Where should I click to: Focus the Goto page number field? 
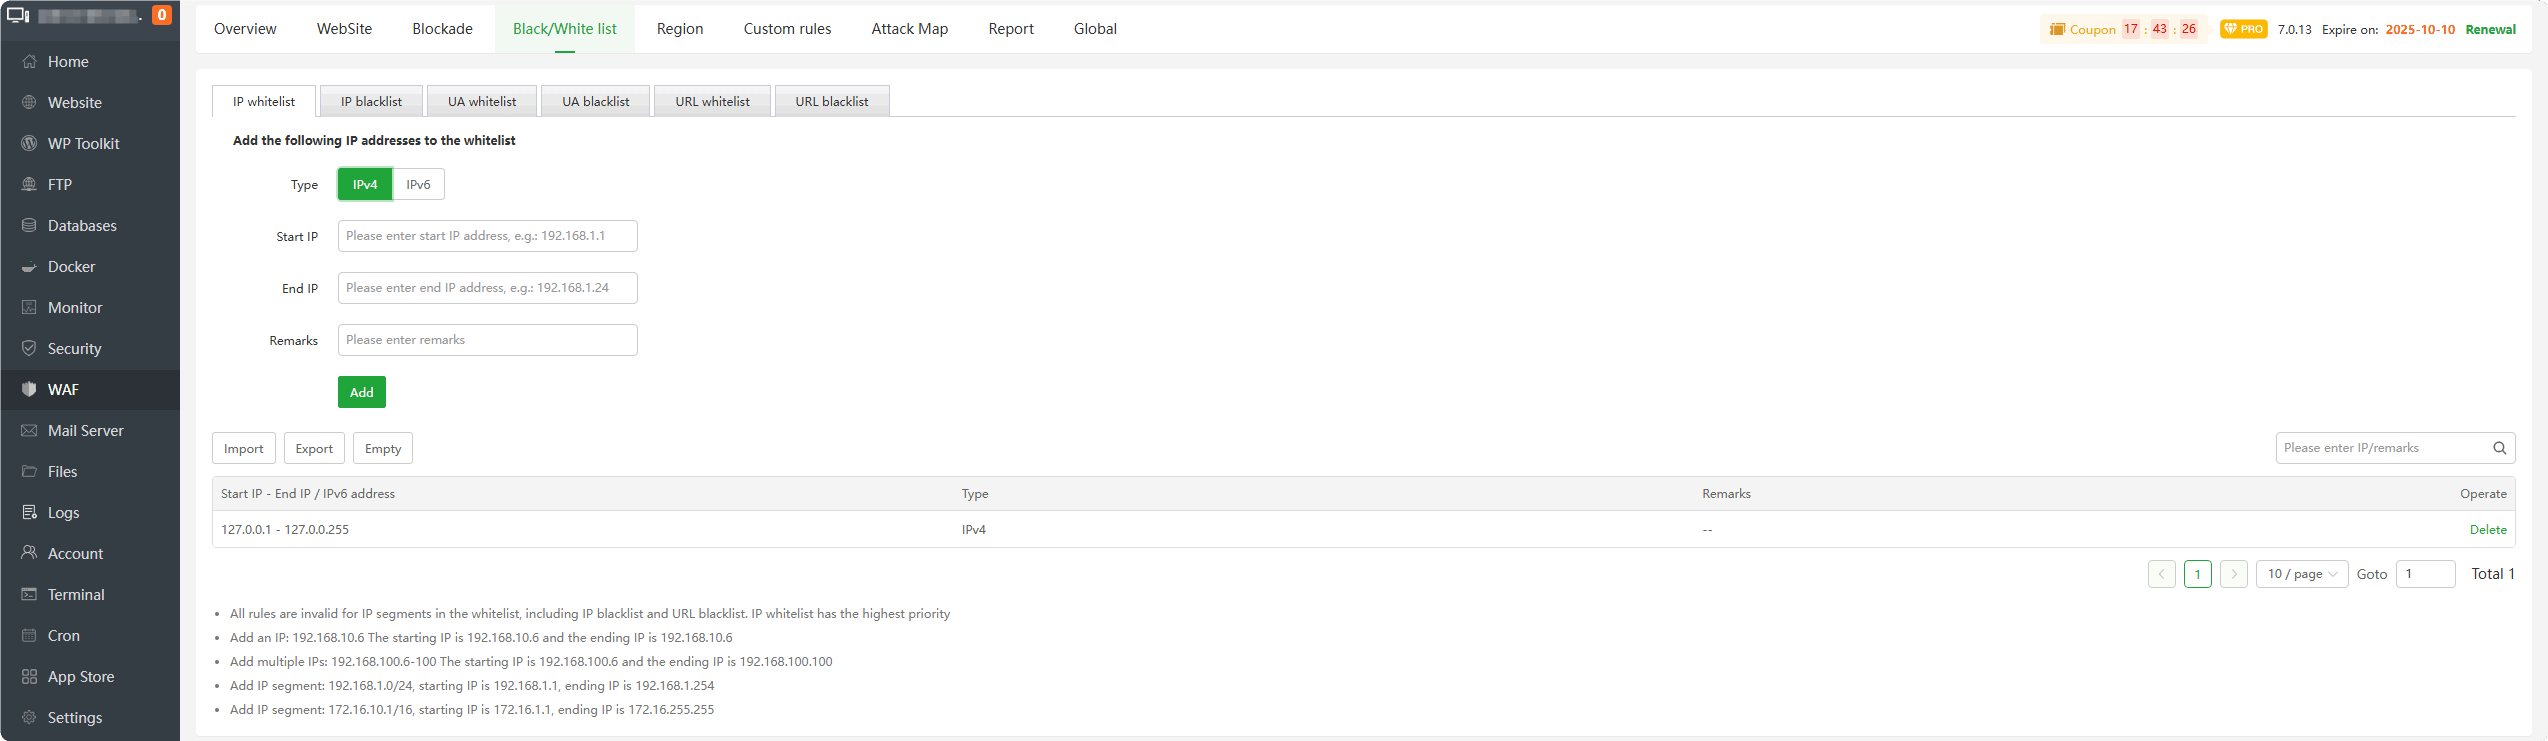(x=2426, y=574)
